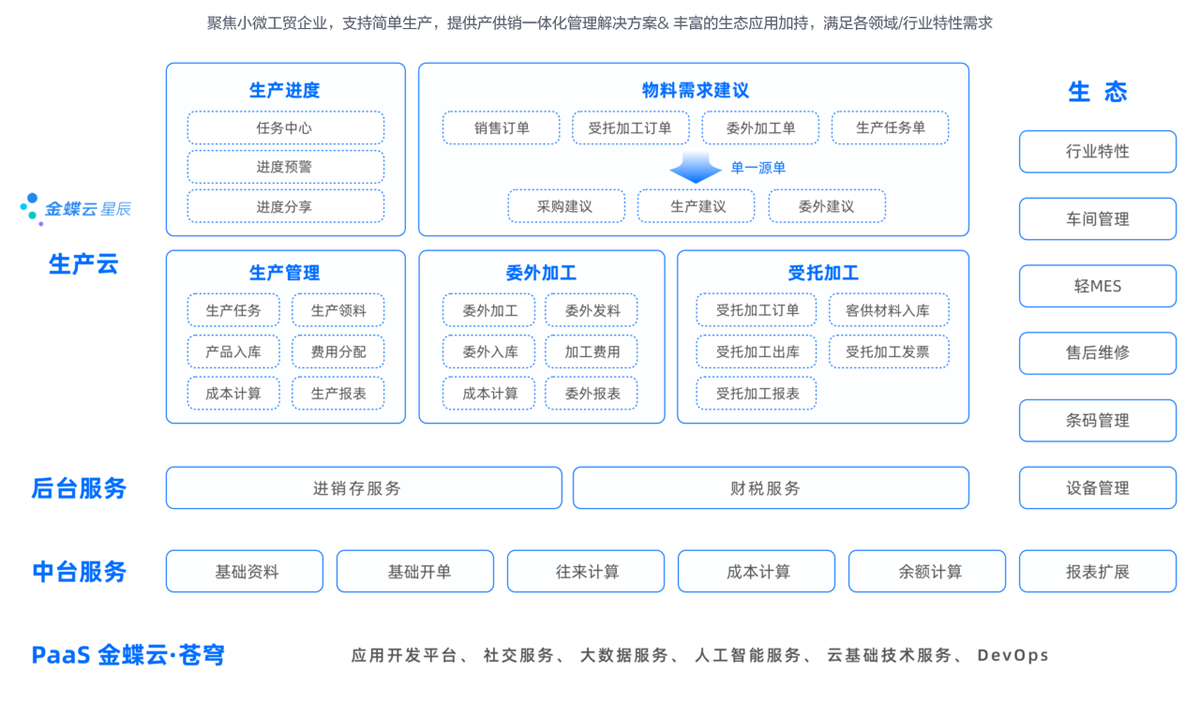Click the 委外发料 box

pos(592,311)
